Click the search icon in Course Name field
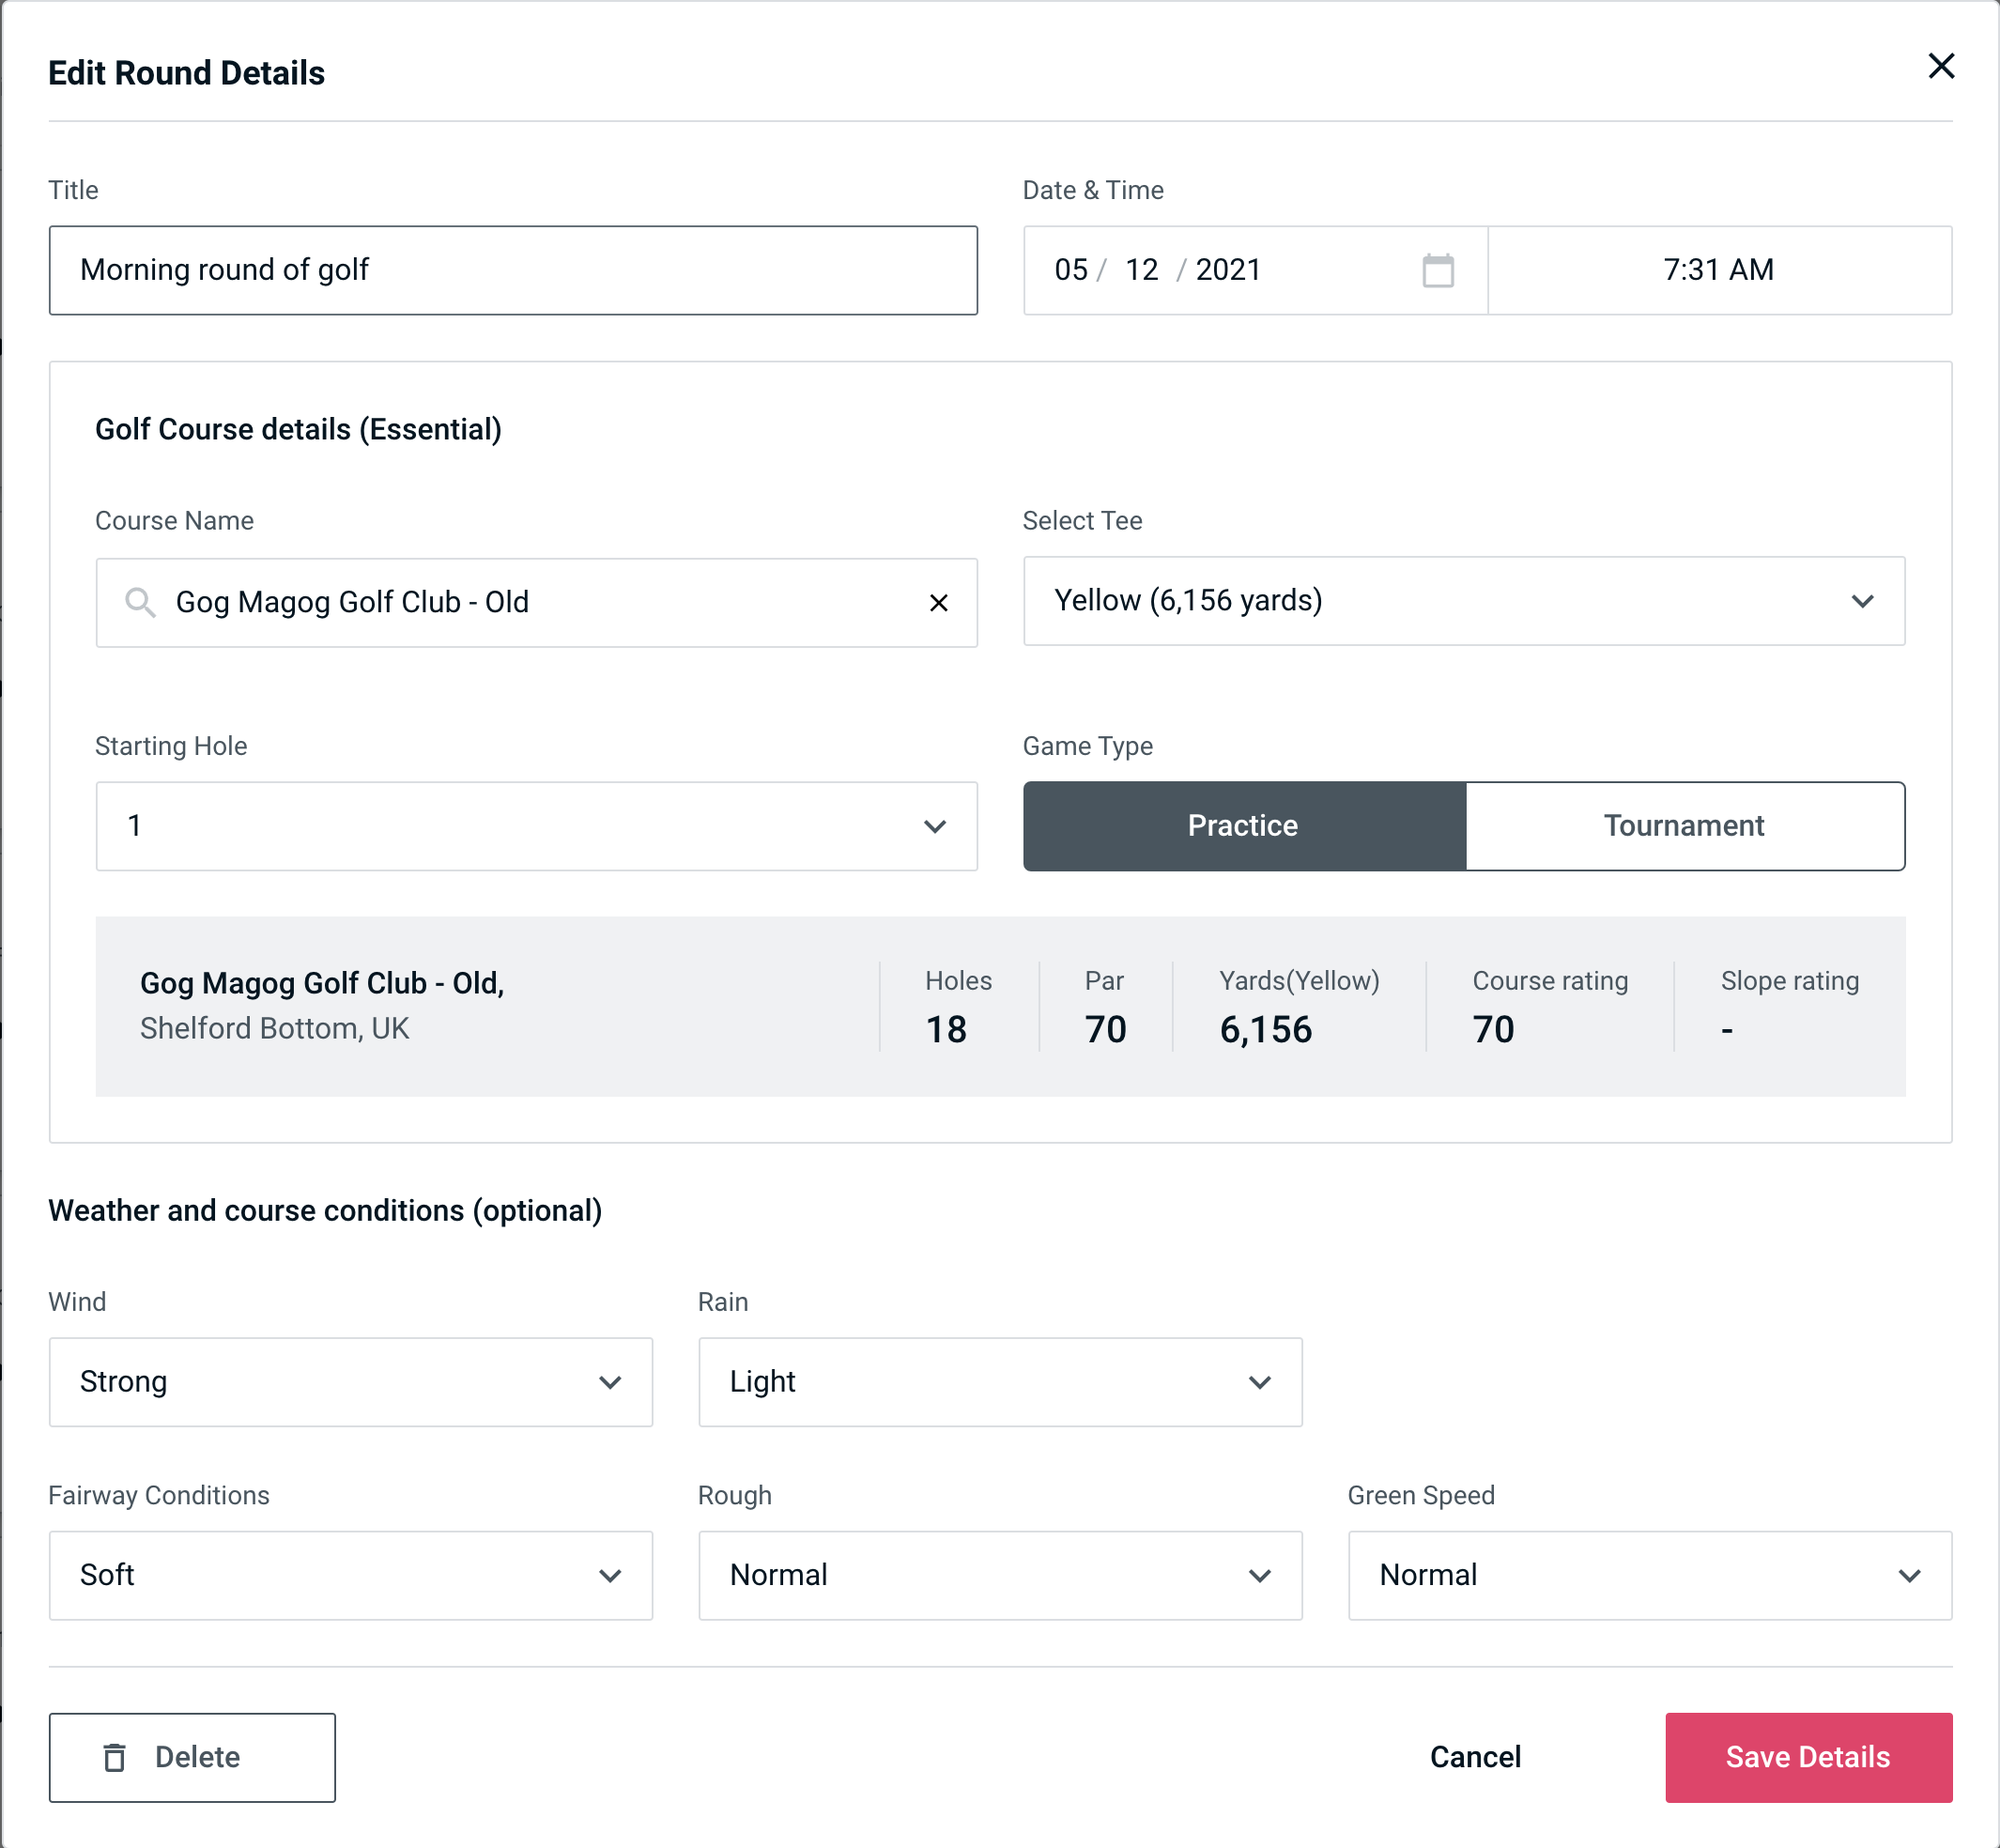2000x1848 pixels. point(139,603)
